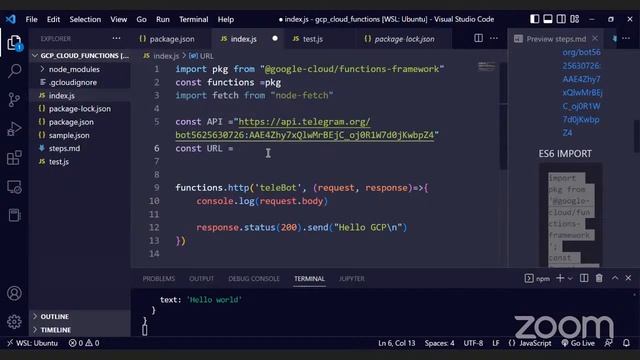The width and height of the screenshot is (640, 360).
Task: Switch to package.json editor tab
Action: coord(171,39)
